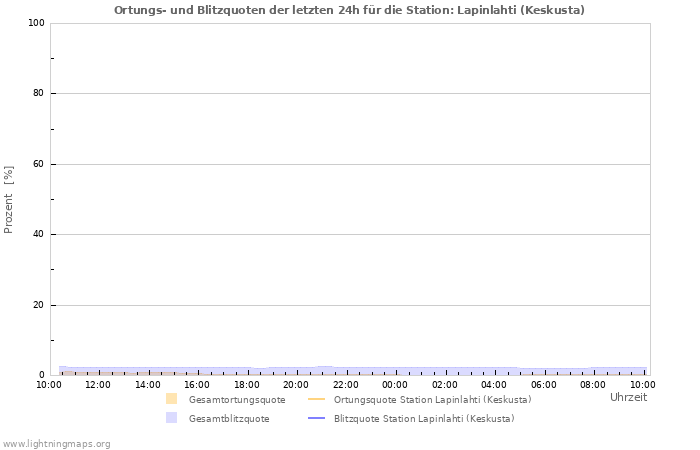Viewport: 700px width, 450px height.
Task: Click the Blitzquote Station Lapinlahti legend text
Action: point(424,418)
